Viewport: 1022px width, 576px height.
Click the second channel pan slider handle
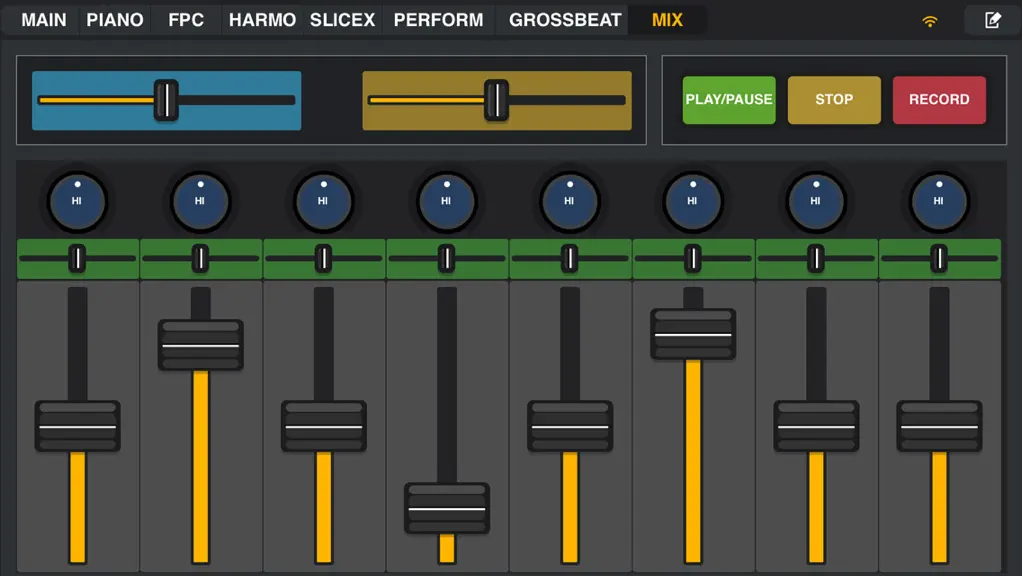coord(200,259)
